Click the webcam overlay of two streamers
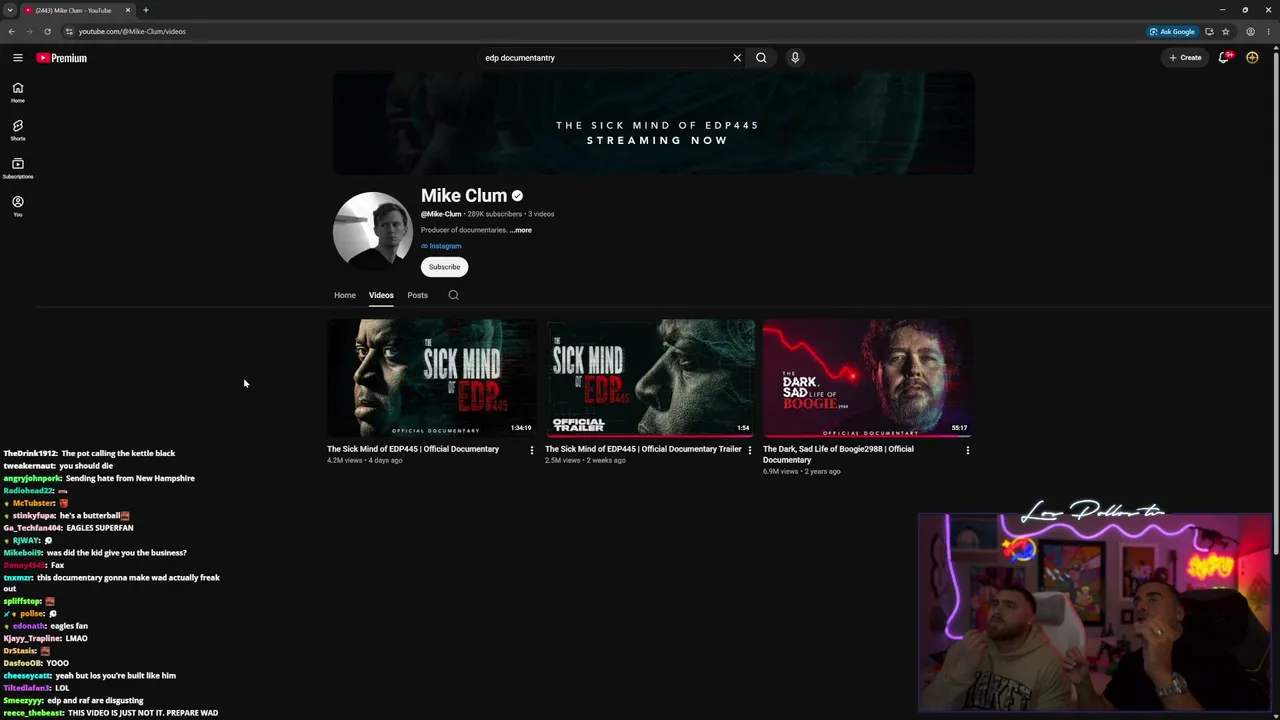Viewport: 1280px width, 720px height. click(x=1094, y=613)
